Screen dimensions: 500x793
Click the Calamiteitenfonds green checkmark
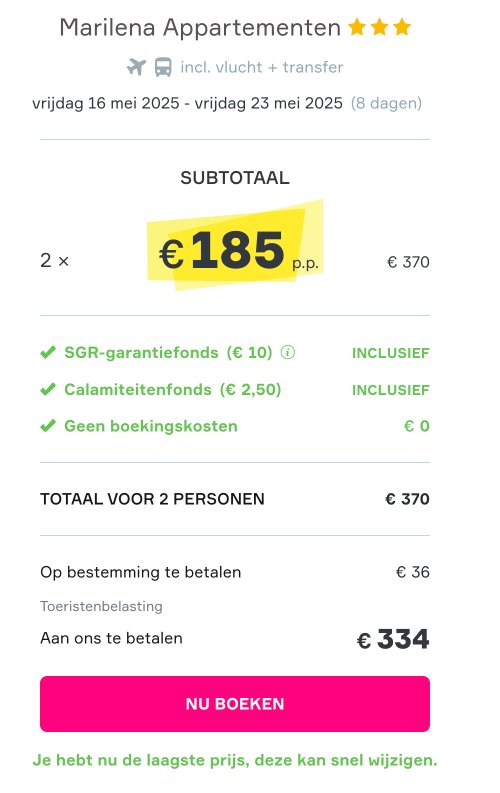pyautogui.click(x=48, y=389)
